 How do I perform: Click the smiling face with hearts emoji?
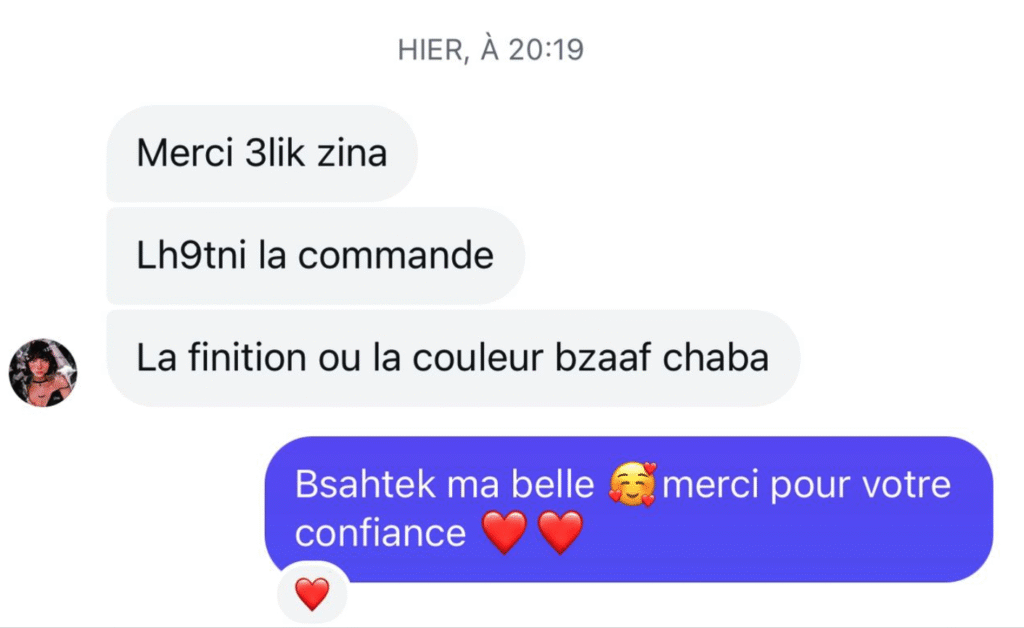[632, 484]
